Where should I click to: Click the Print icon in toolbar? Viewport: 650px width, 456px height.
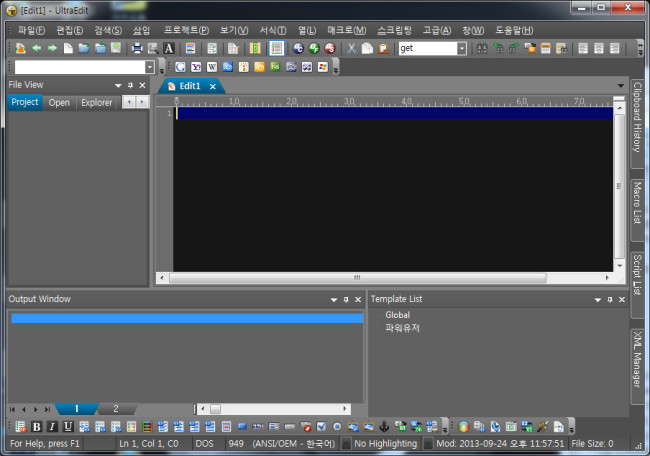[x=137, y=48]
